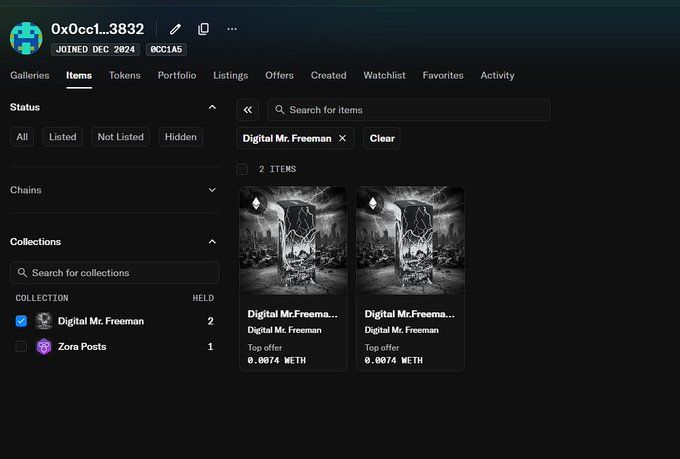The image size is (680, 459).
Task: Click the Collections section heading
Action: tap(35, 242)
